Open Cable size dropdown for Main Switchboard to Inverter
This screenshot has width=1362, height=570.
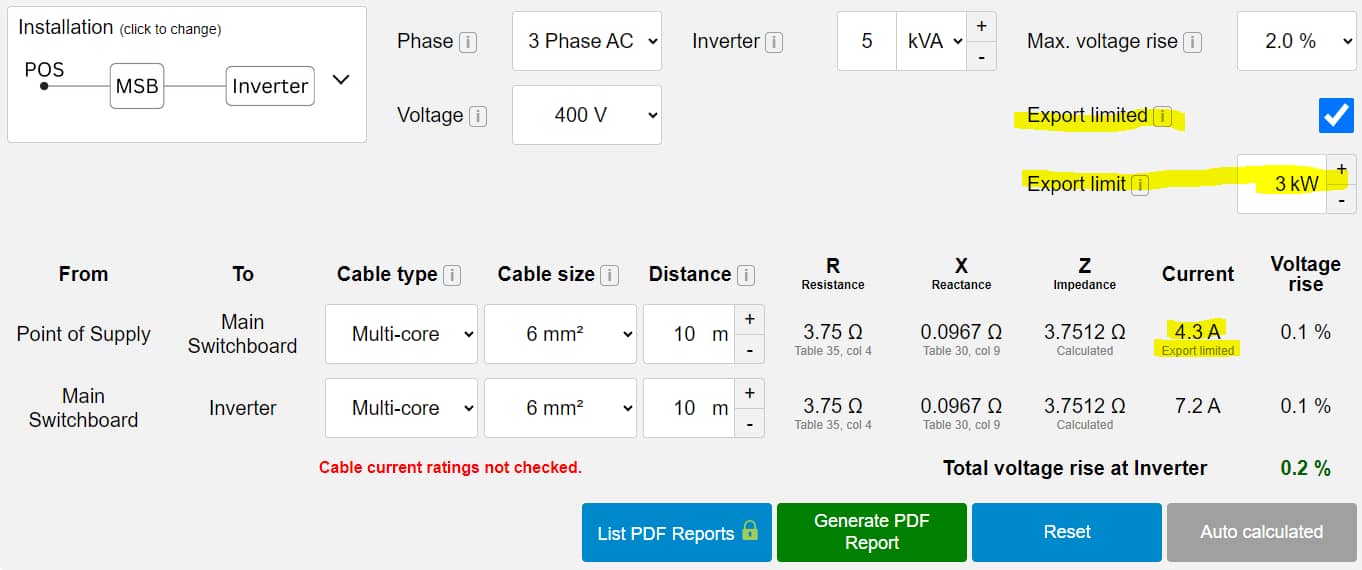point(560,408)
